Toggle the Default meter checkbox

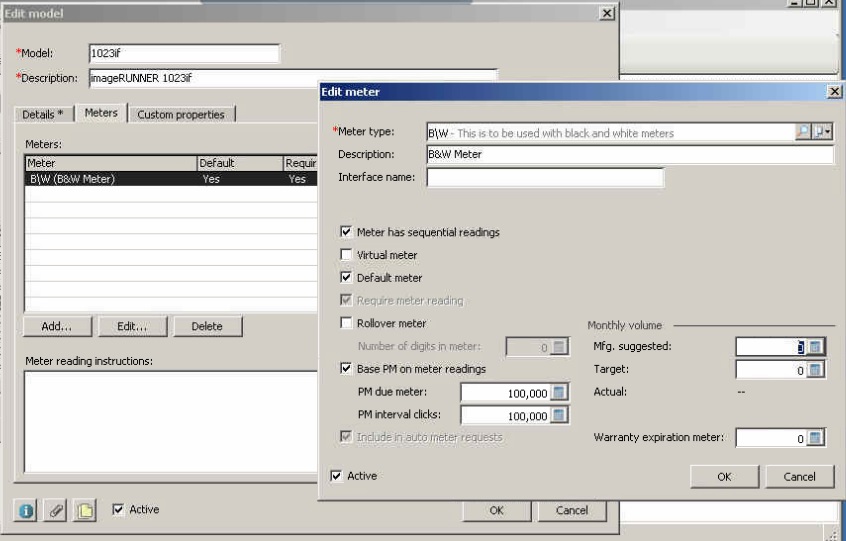346,277
